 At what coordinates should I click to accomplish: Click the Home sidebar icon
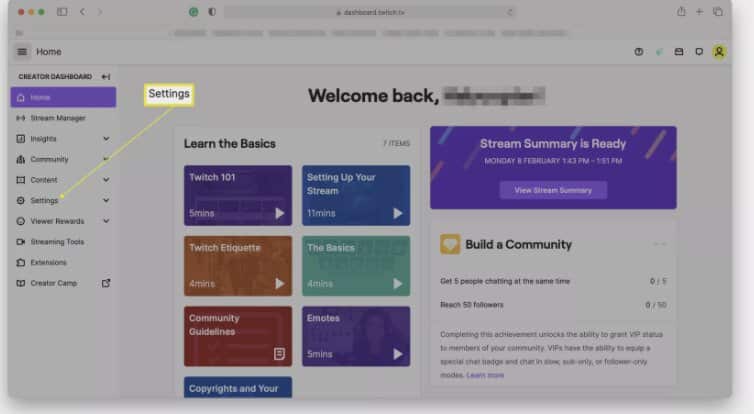click(x=21, y=98)
